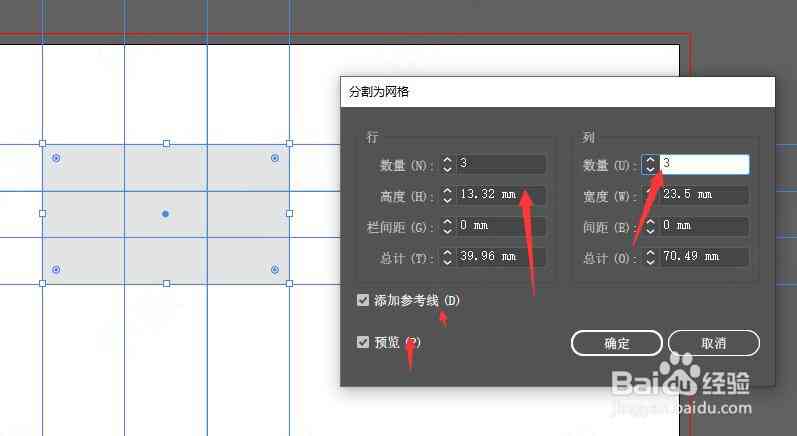The height and width of the screenshot is (436, 797).
Task: Click the right-middle selection handle
Action: (289, 213)
